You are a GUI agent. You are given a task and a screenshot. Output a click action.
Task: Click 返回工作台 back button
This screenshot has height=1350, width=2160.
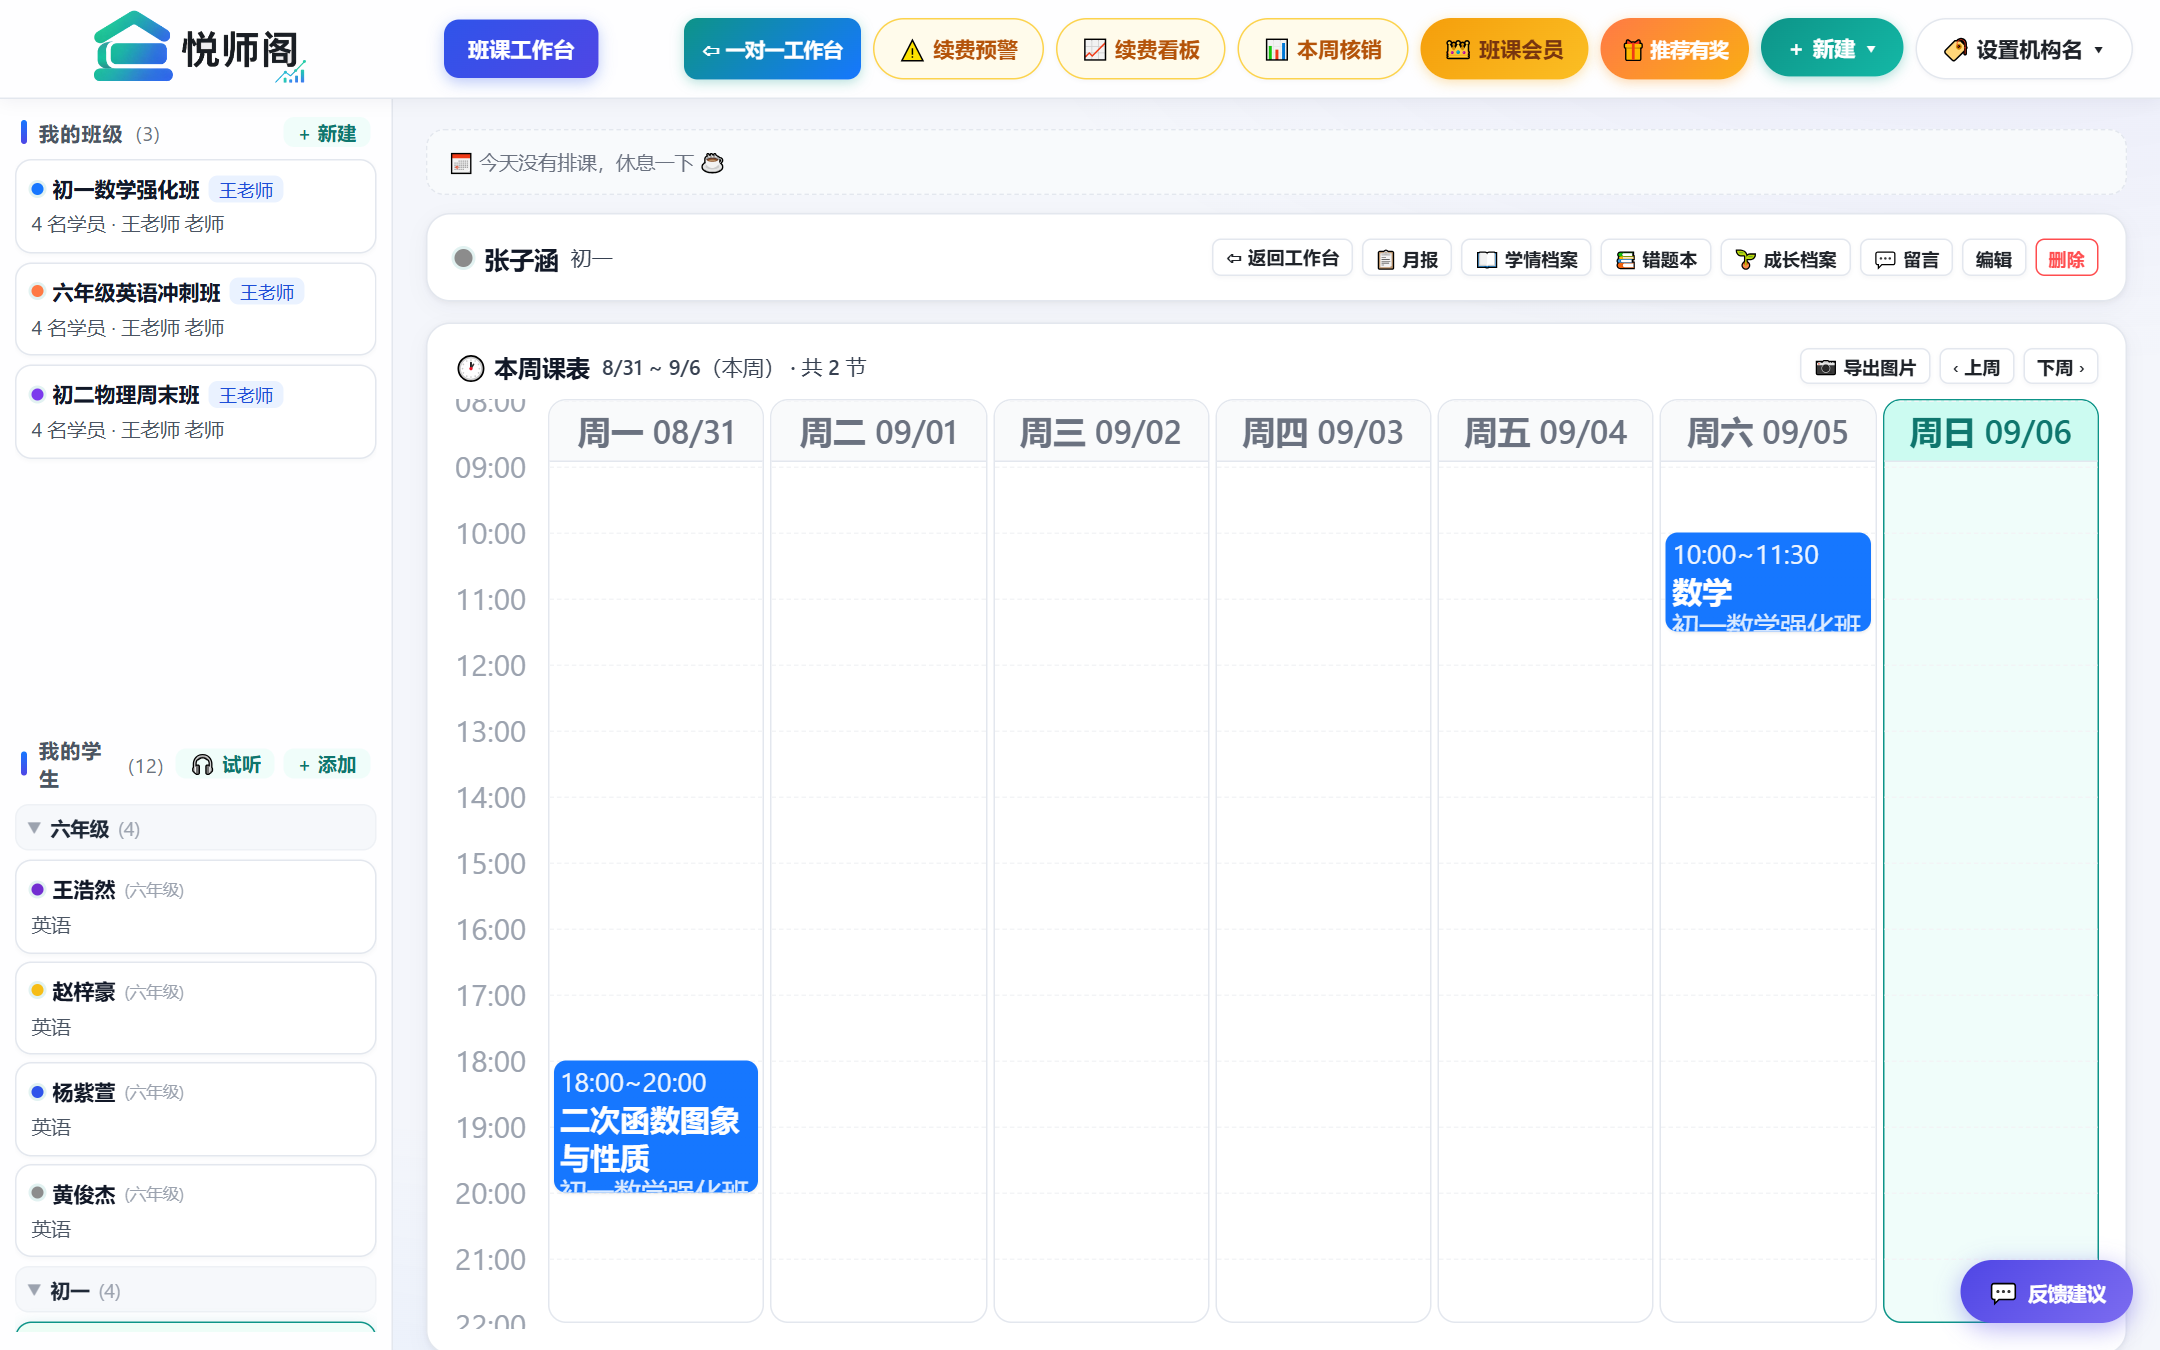point(1282,259)
